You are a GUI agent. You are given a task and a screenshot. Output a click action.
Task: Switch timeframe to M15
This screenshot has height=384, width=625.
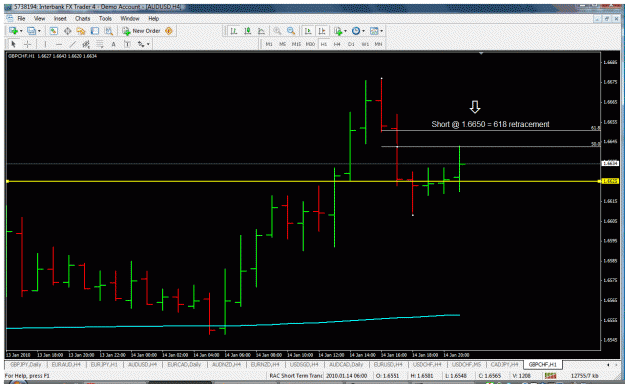point(296,44)
